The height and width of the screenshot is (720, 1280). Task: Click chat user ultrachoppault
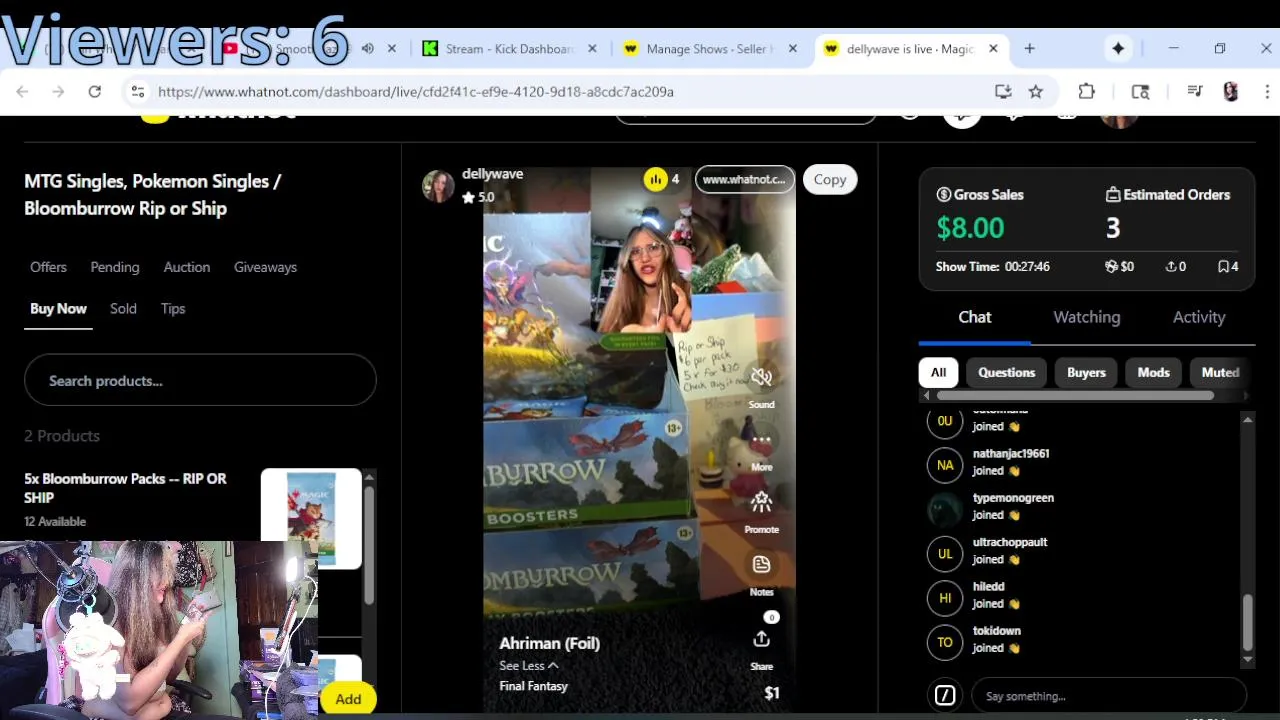click(x=1010, y=542)
